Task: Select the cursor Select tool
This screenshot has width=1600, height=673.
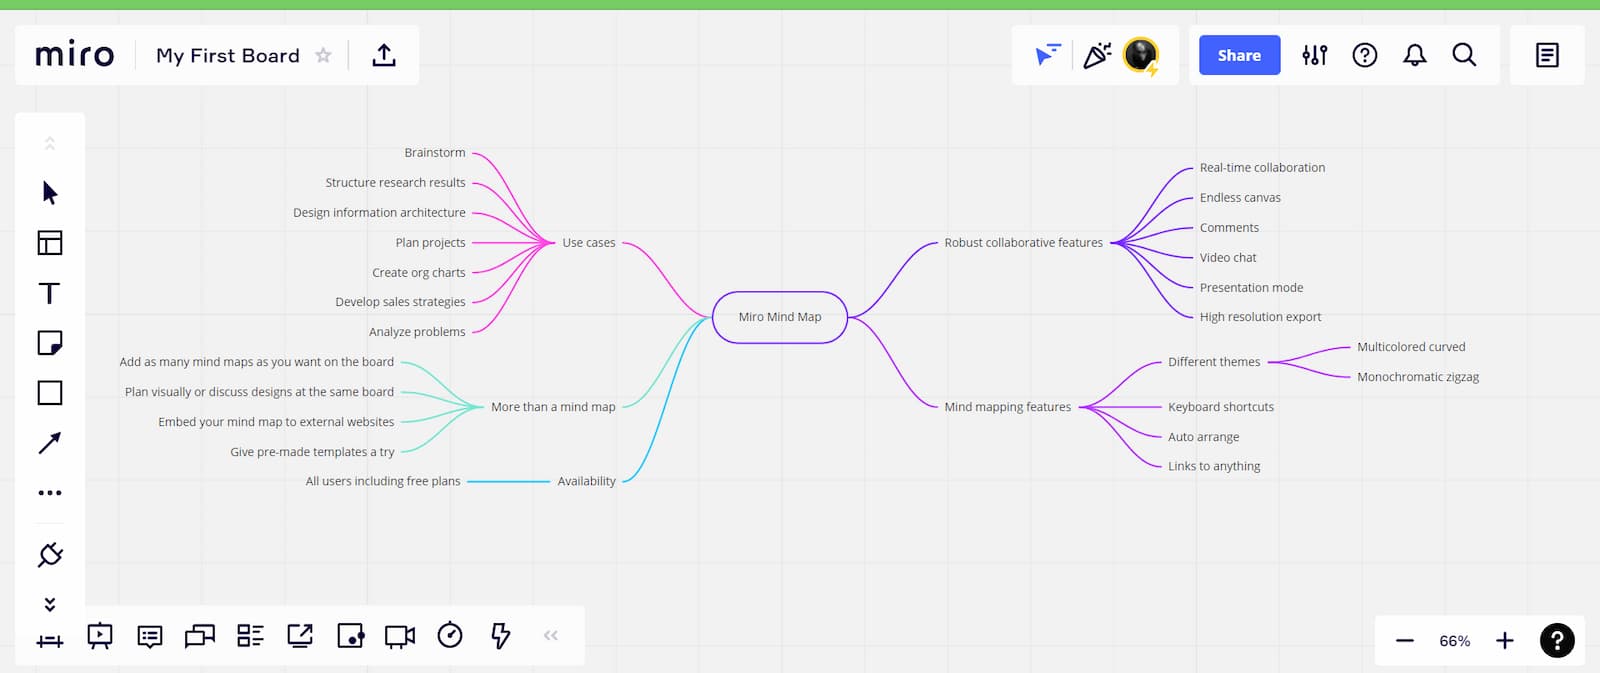Action: (50, 192)
